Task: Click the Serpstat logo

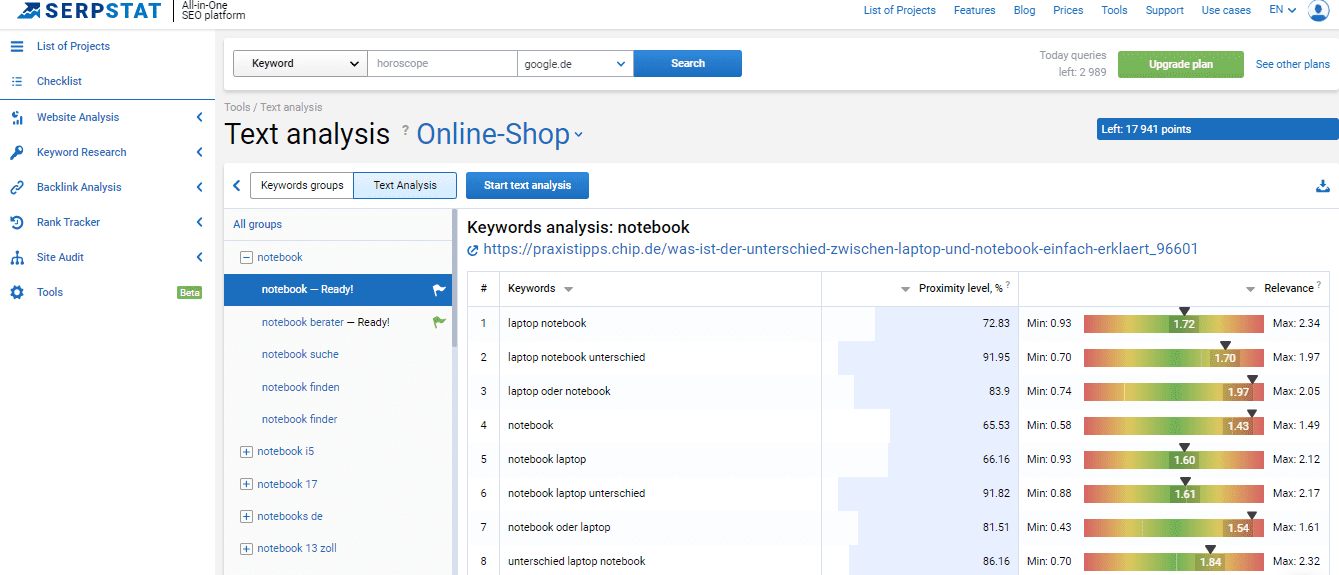Action: tap(88, 11)
